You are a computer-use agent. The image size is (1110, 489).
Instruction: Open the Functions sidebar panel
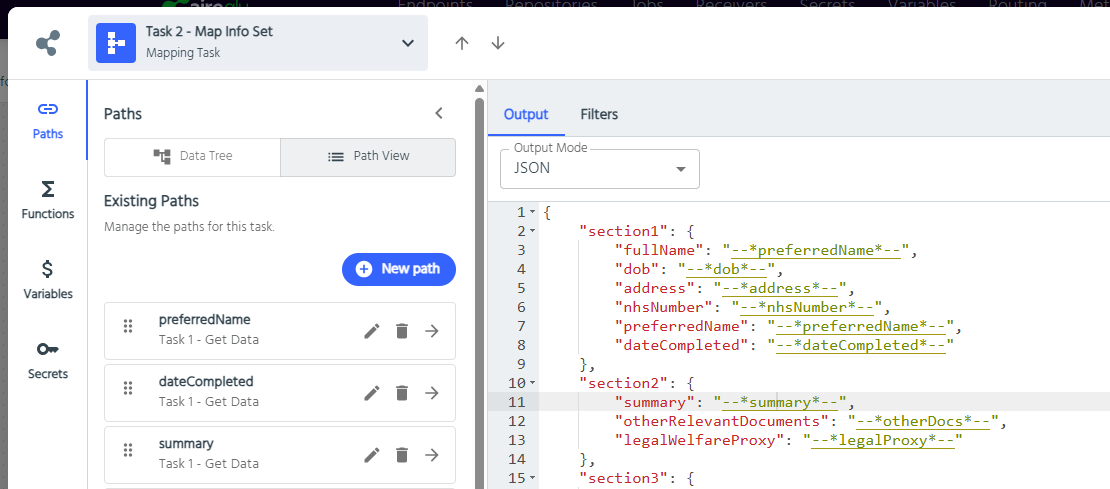tap(47, 200)
